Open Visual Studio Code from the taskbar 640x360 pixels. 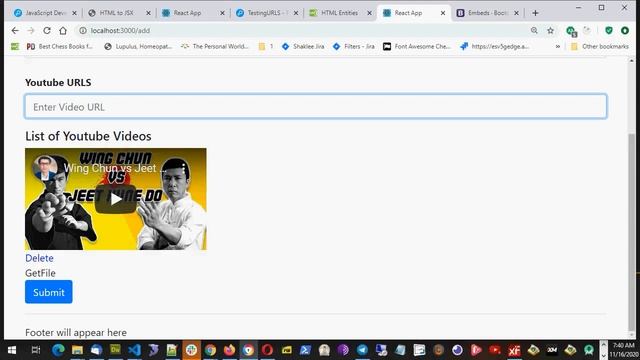coord(134,350)
